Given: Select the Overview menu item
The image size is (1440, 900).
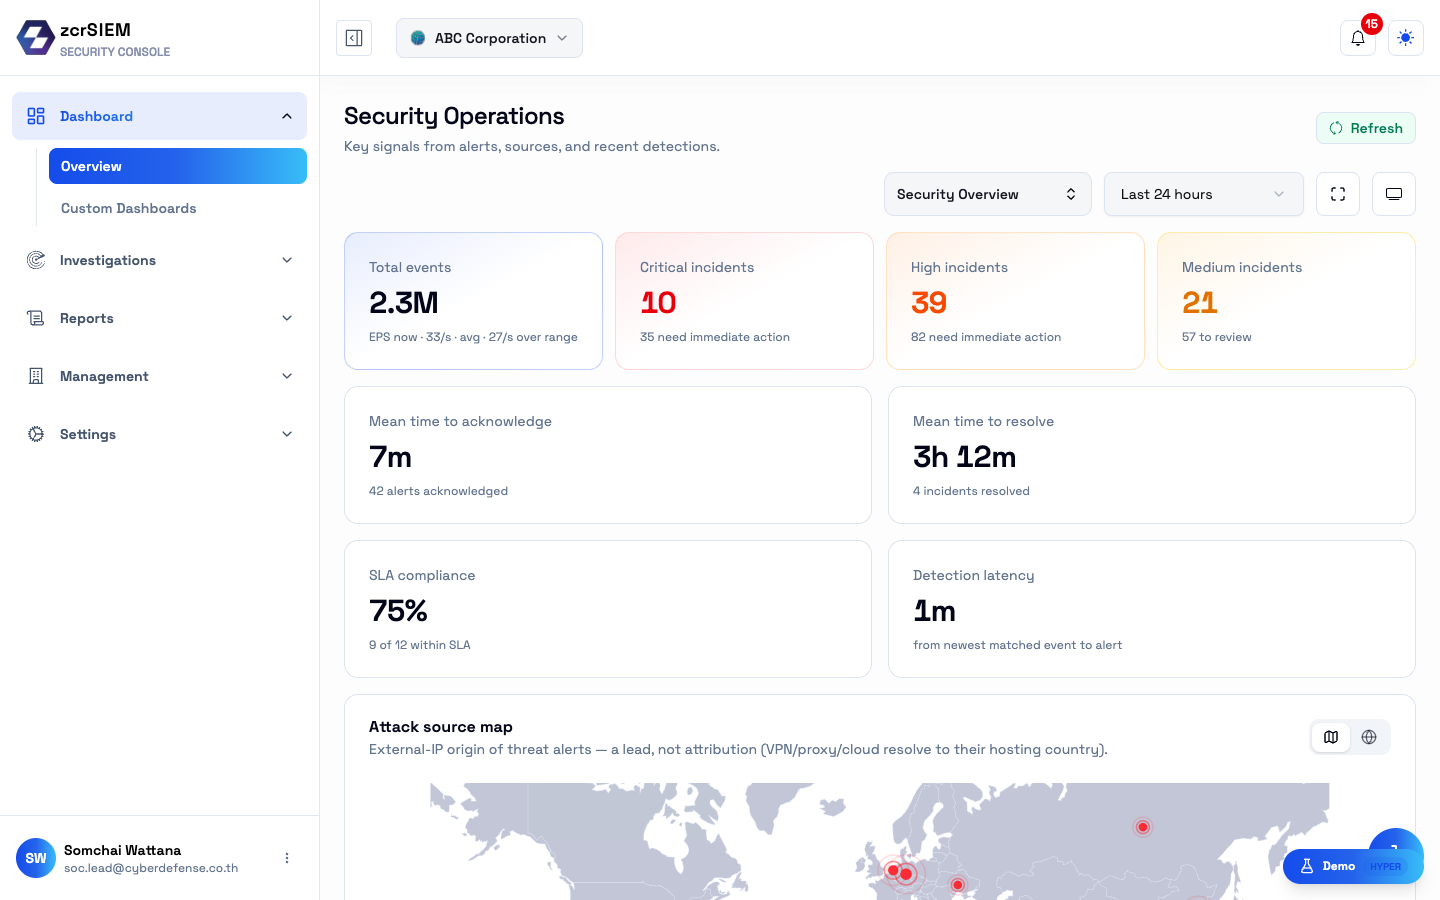Looking at the screenshot, I should (178, 166).
